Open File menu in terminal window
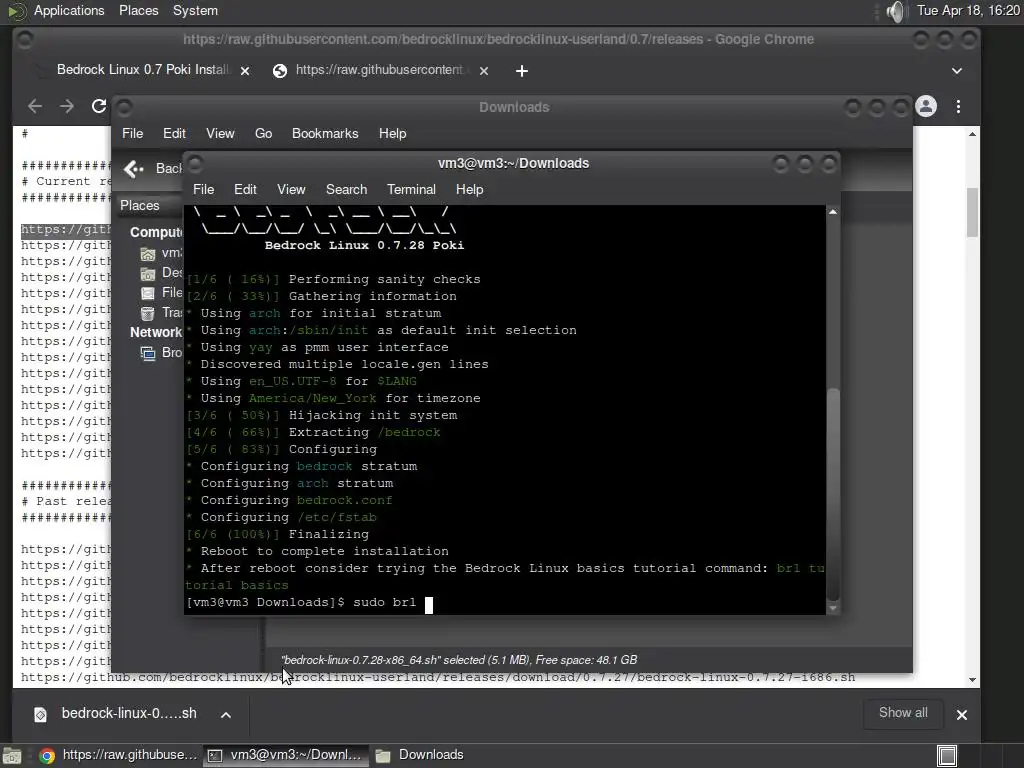Viewport: 1024px width, 768px height. click(x=204, y=189)
